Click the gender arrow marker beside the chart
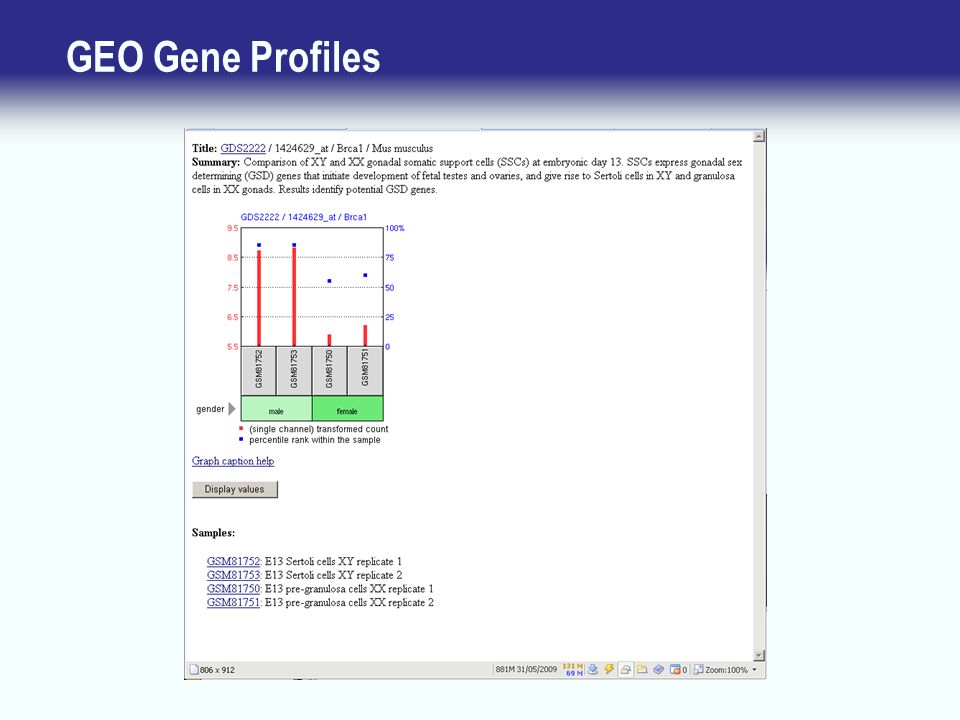960x720 pixels. [x=231, y=408]
